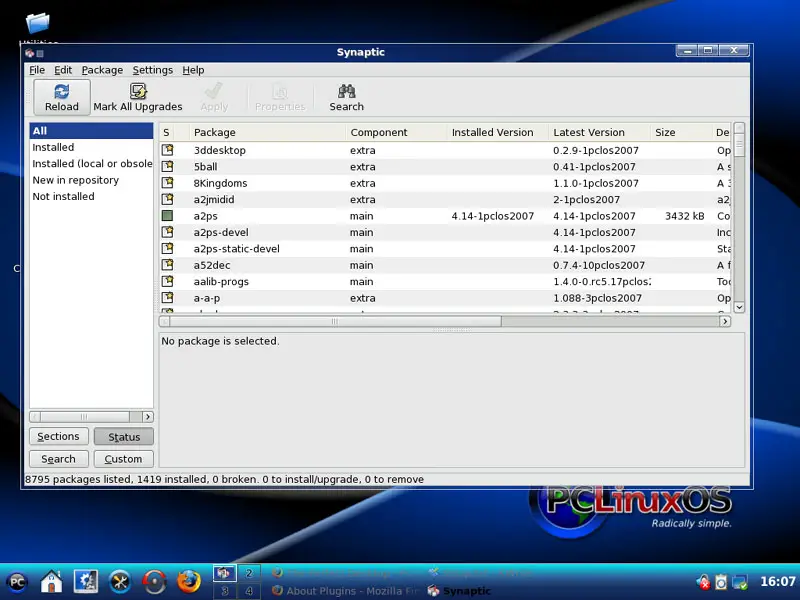Click the Home icon in the taskbar
800x600 pixels.
pos(52,582)
